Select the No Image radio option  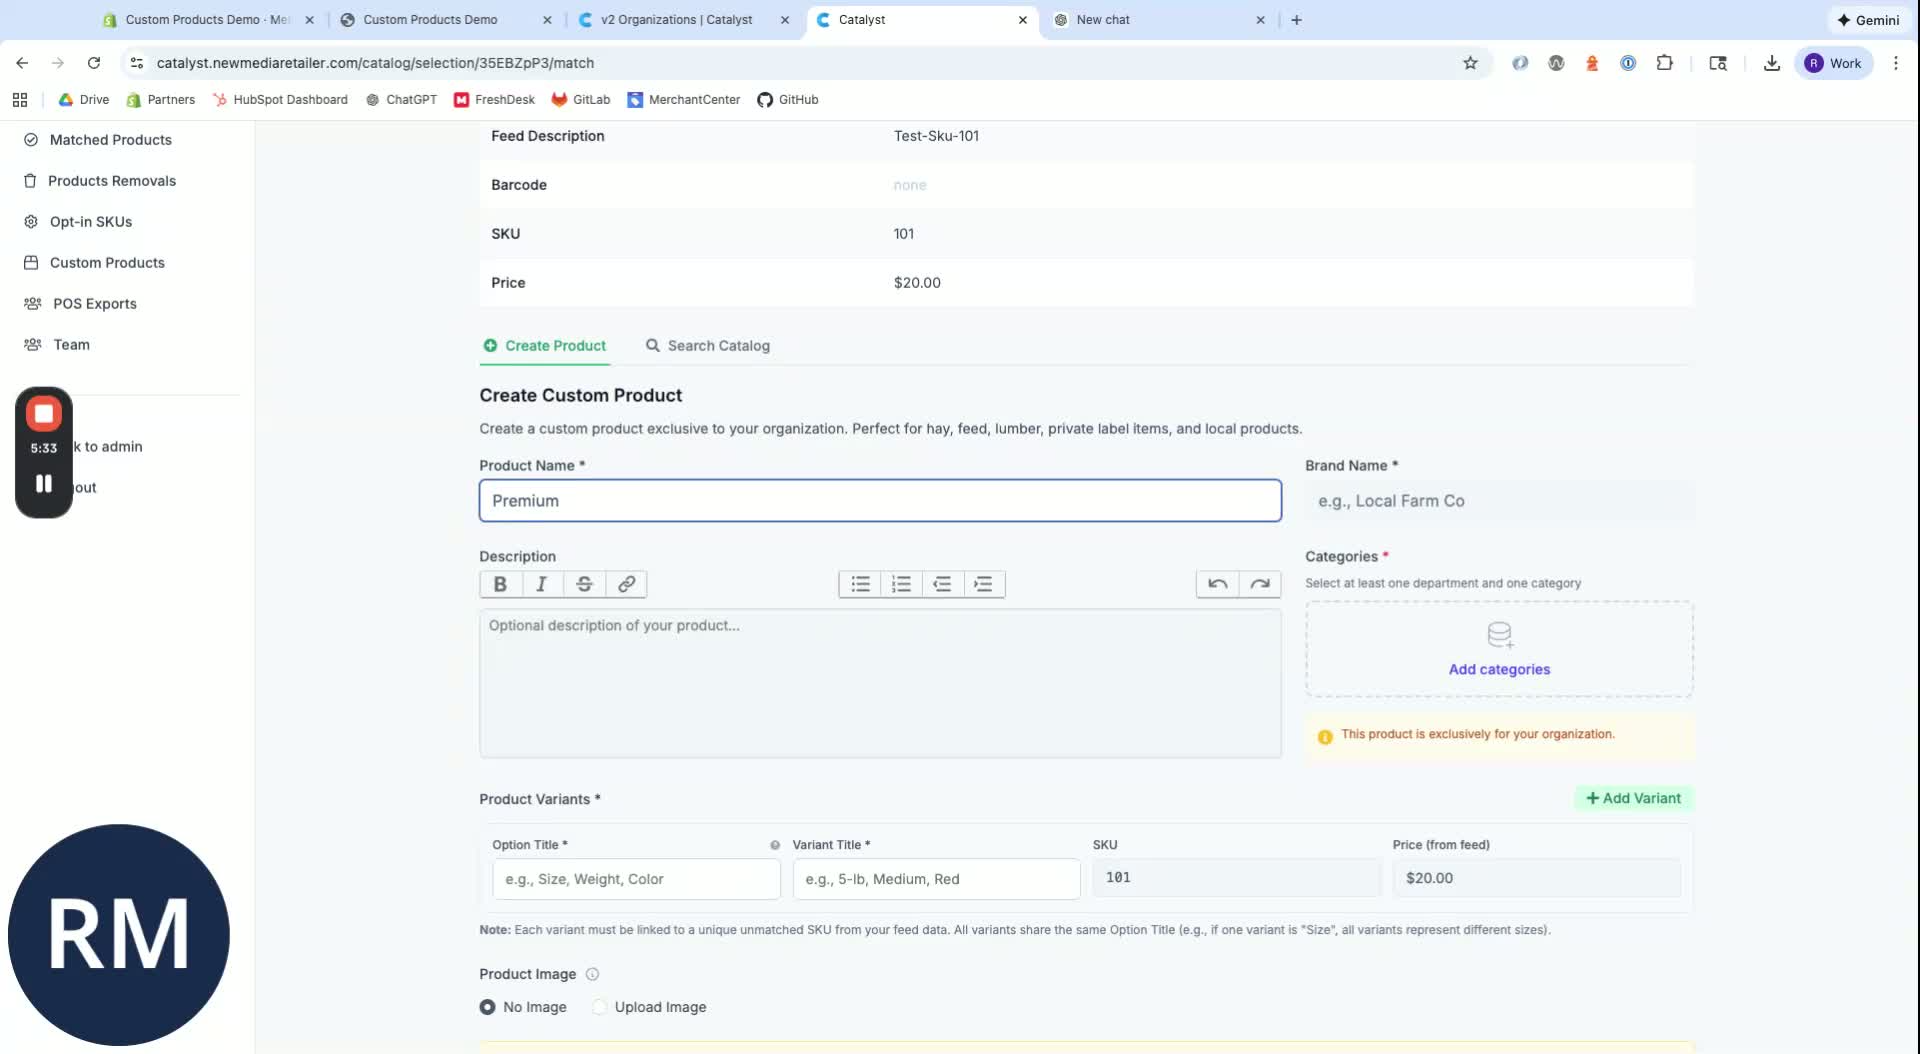point(487,1007)
